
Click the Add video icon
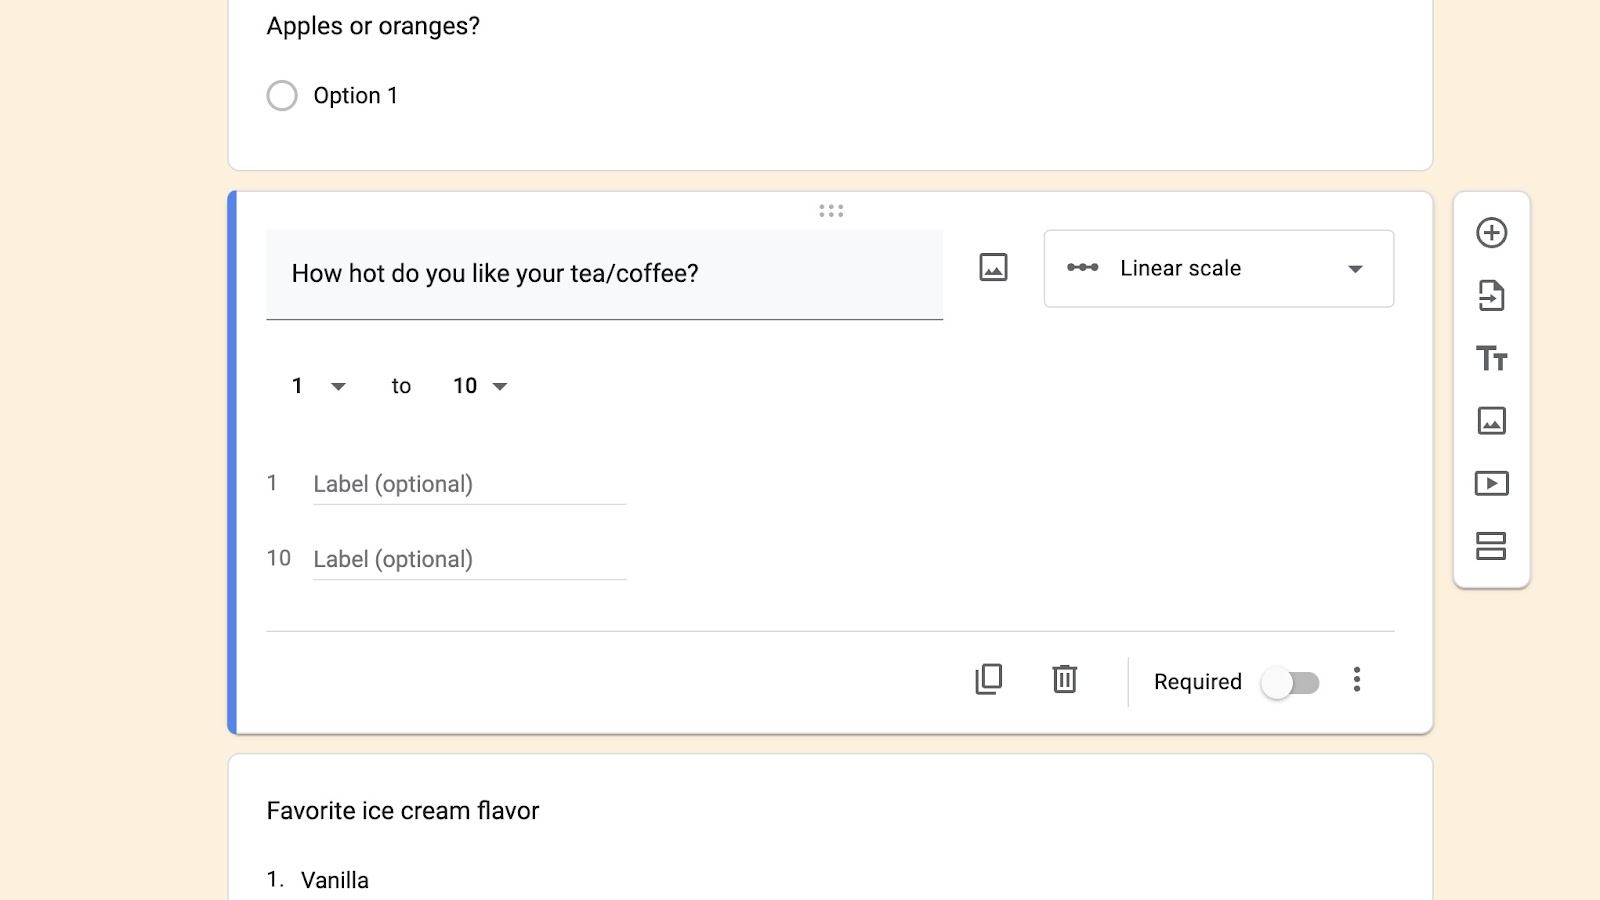tap(1491, 484)
